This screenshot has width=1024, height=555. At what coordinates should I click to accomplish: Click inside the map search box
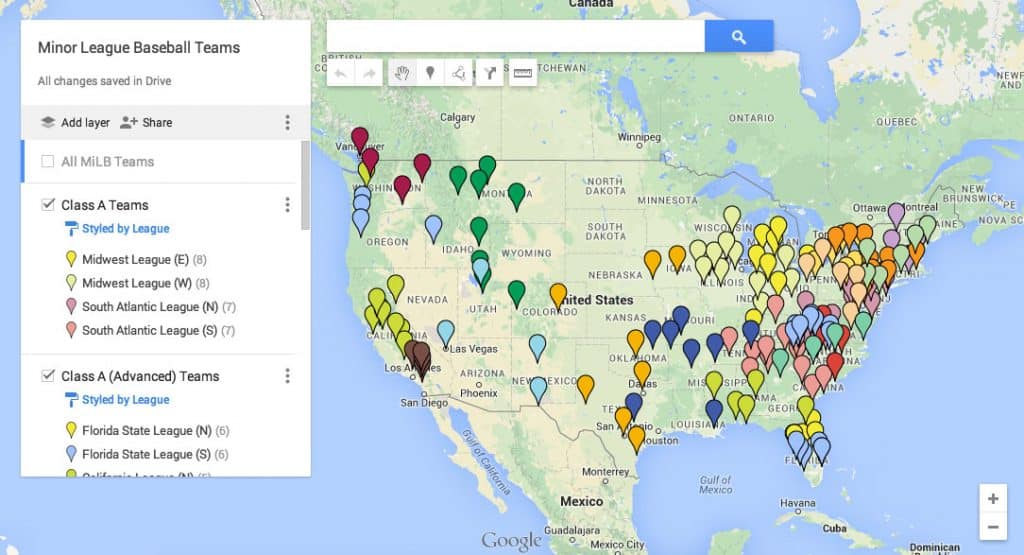click(x=515, y=37)
